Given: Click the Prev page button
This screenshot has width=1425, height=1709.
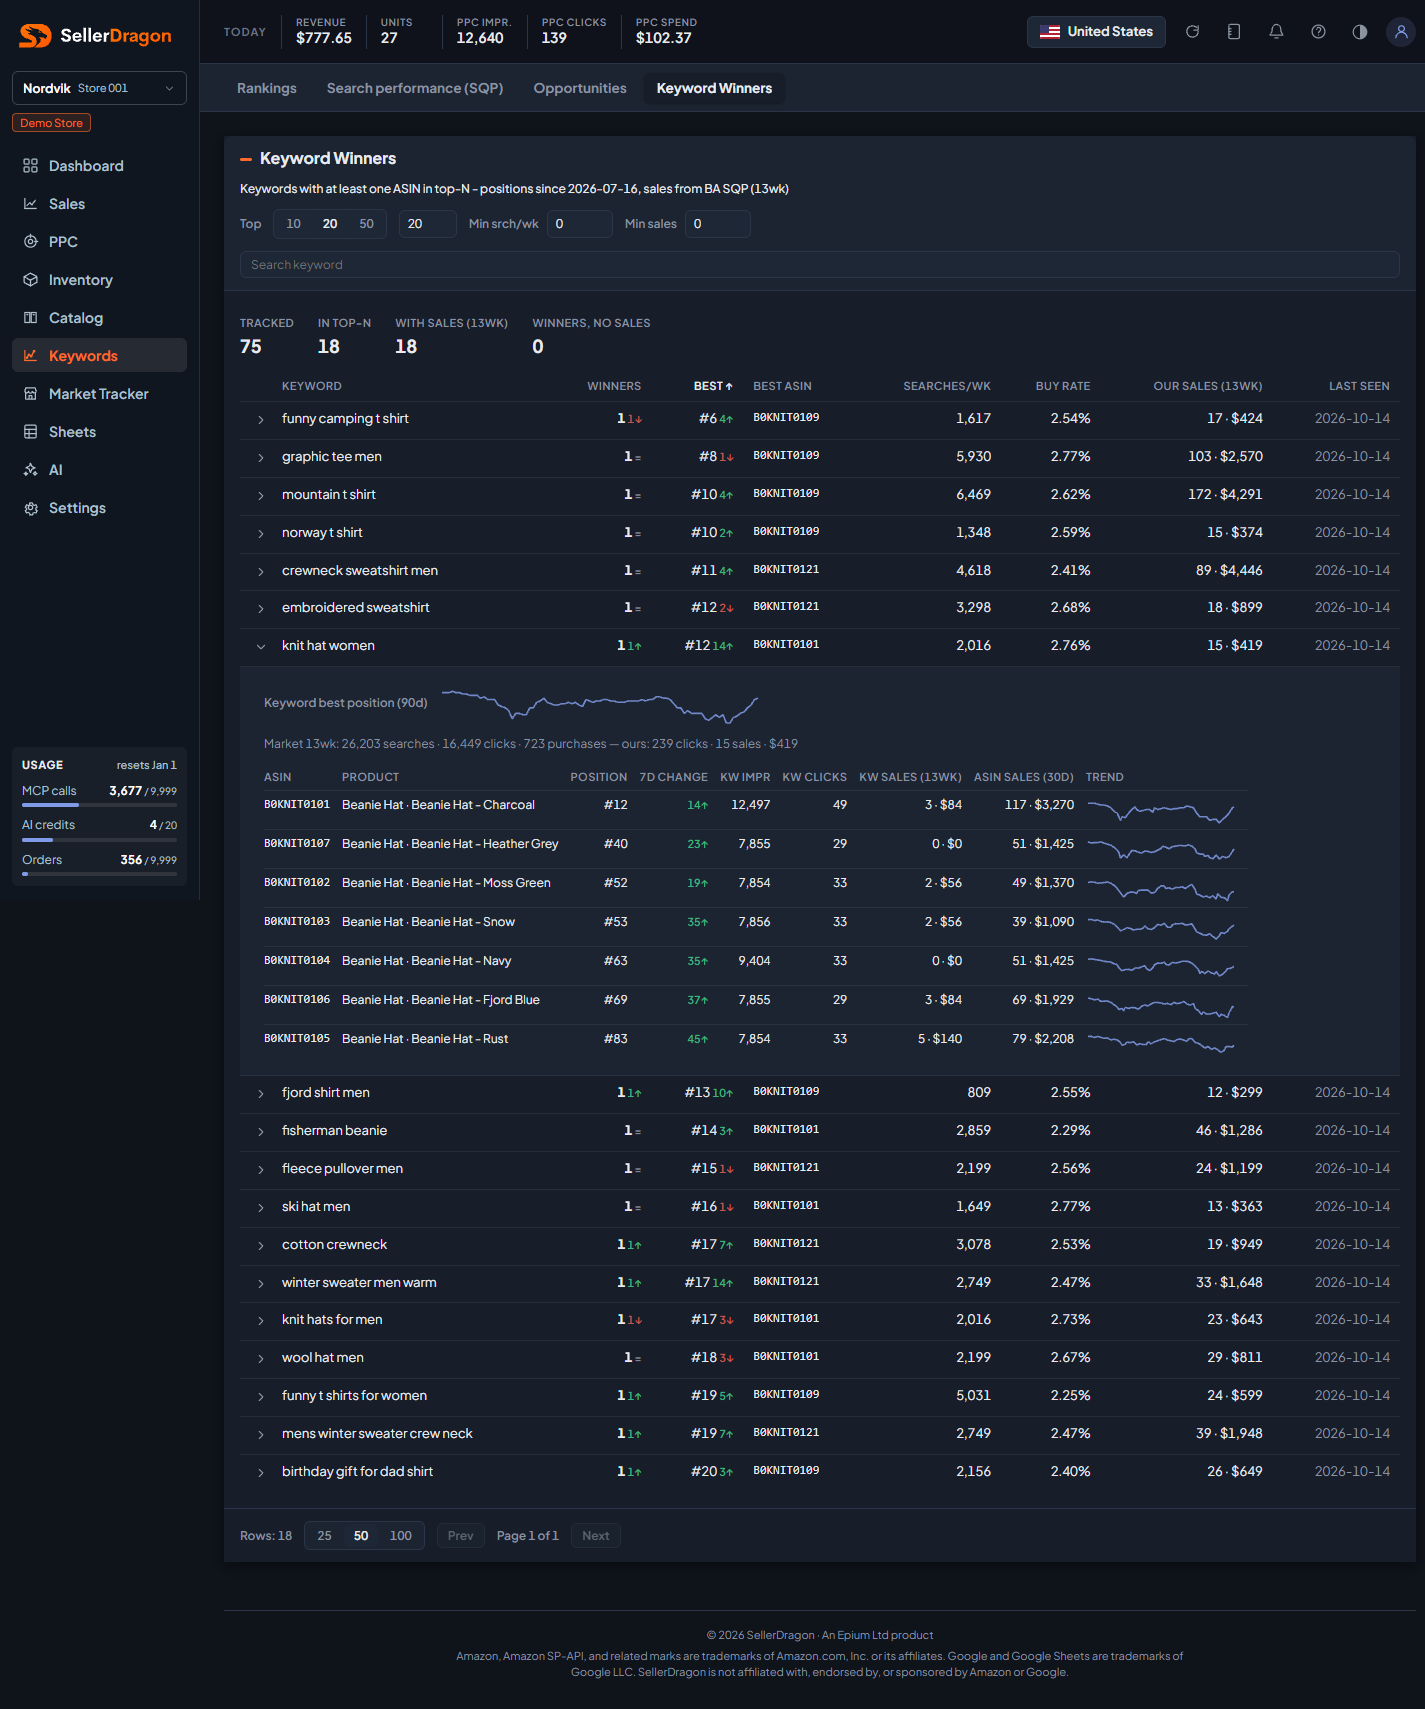Looking at the screenshot, I should tap(461, 1536).
